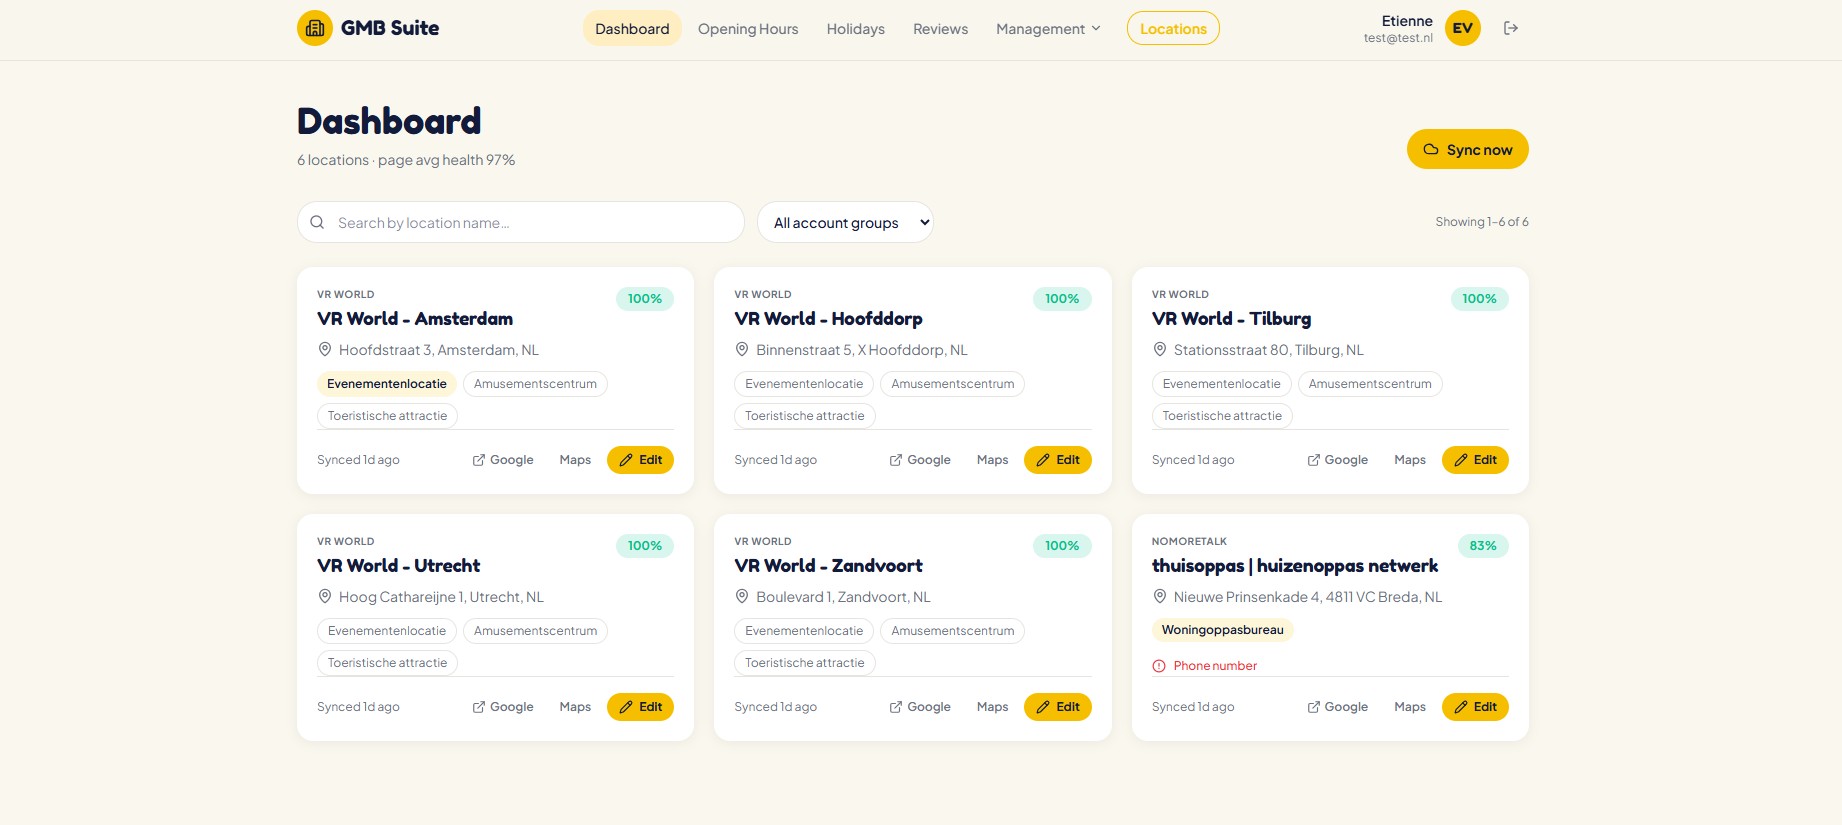Open the VR World - Zandvoort title
This screenshot has width=1842, height=825.
pos(828,566)
